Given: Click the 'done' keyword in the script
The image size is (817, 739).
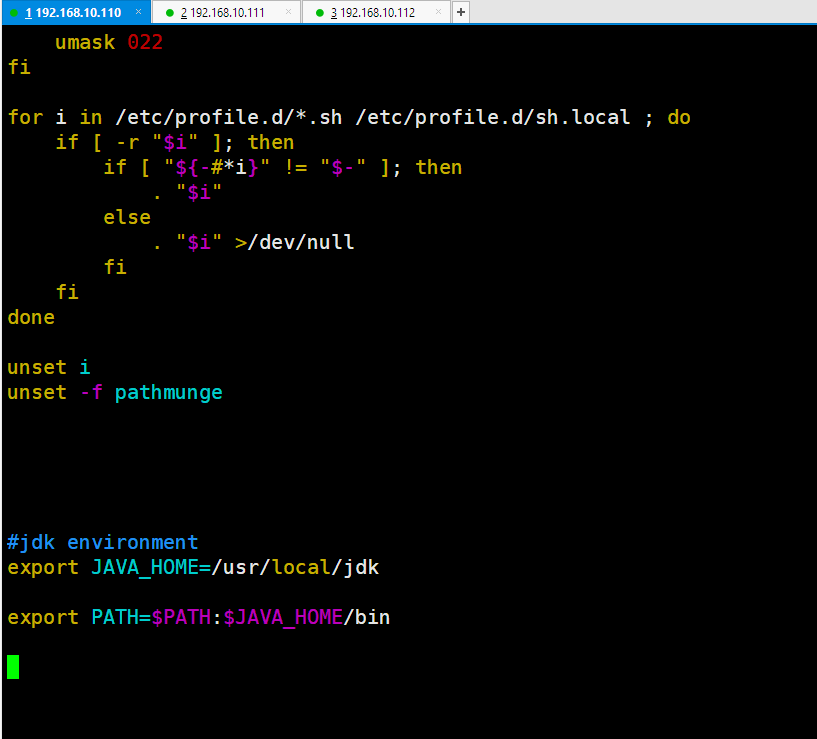Looking at the screenshot, I should tap(31, 318).
